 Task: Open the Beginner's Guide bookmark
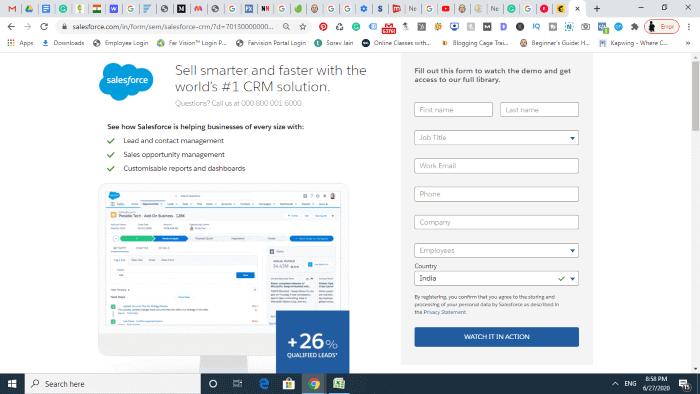point(555,43)
